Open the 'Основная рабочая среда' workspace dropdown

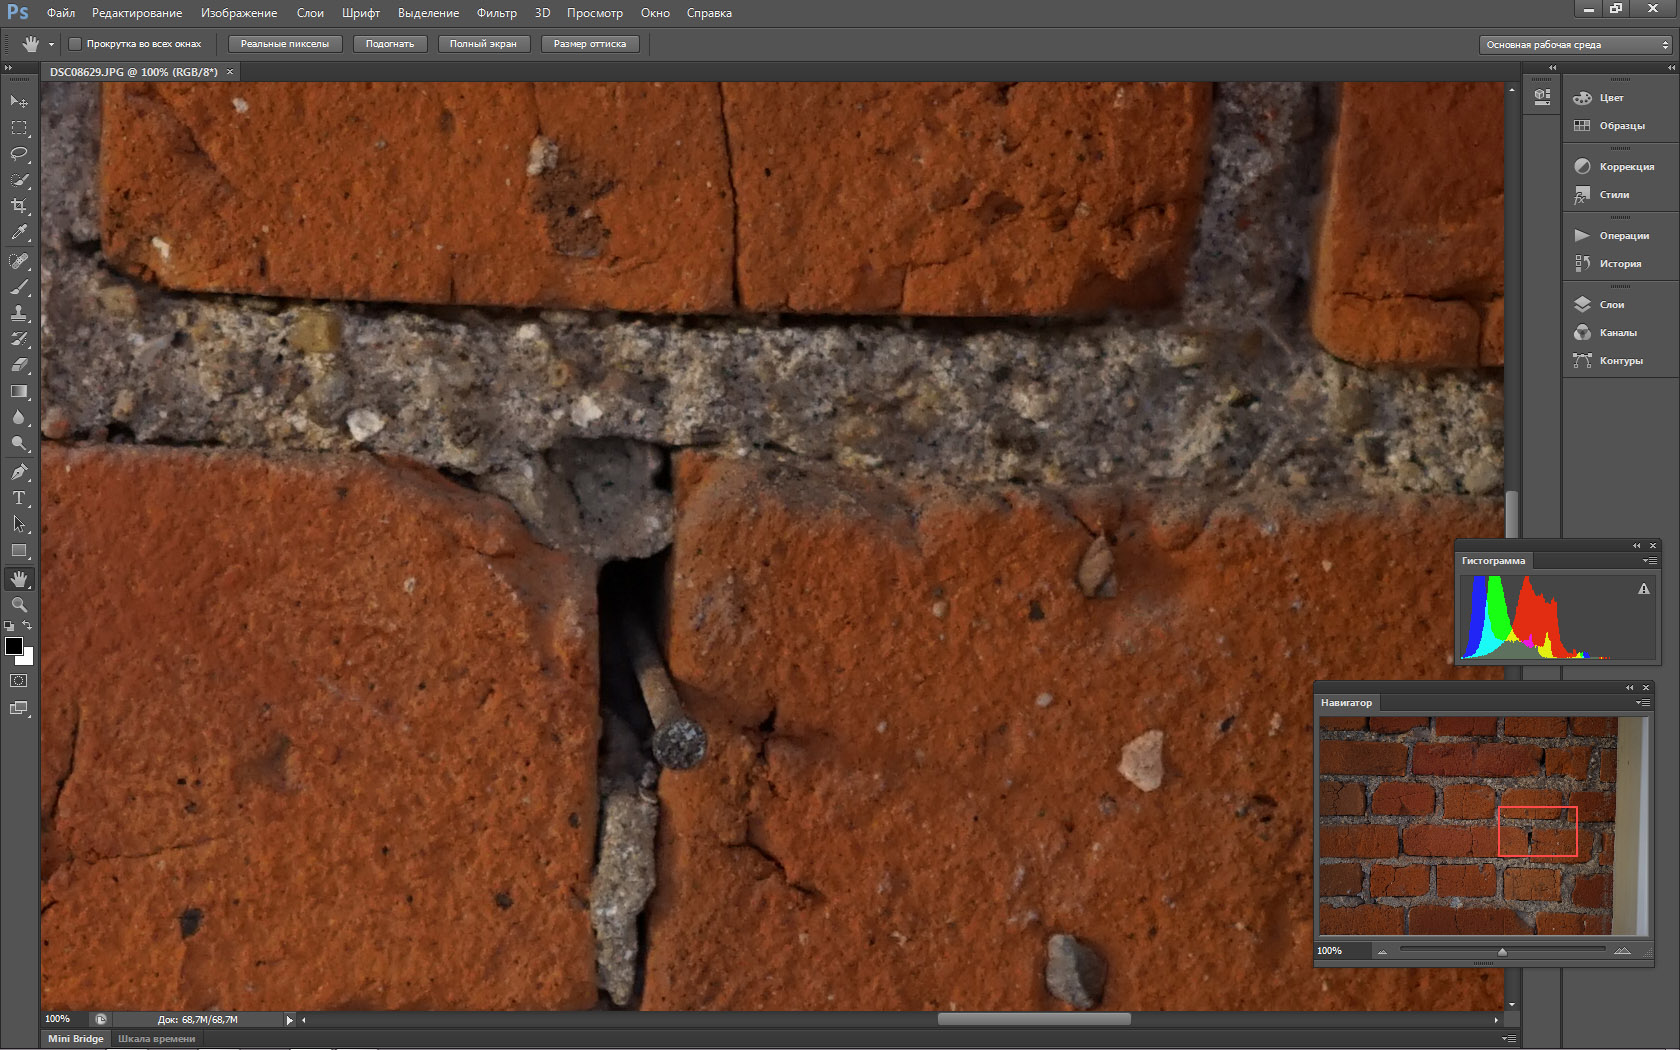(x=1575, y=45)
